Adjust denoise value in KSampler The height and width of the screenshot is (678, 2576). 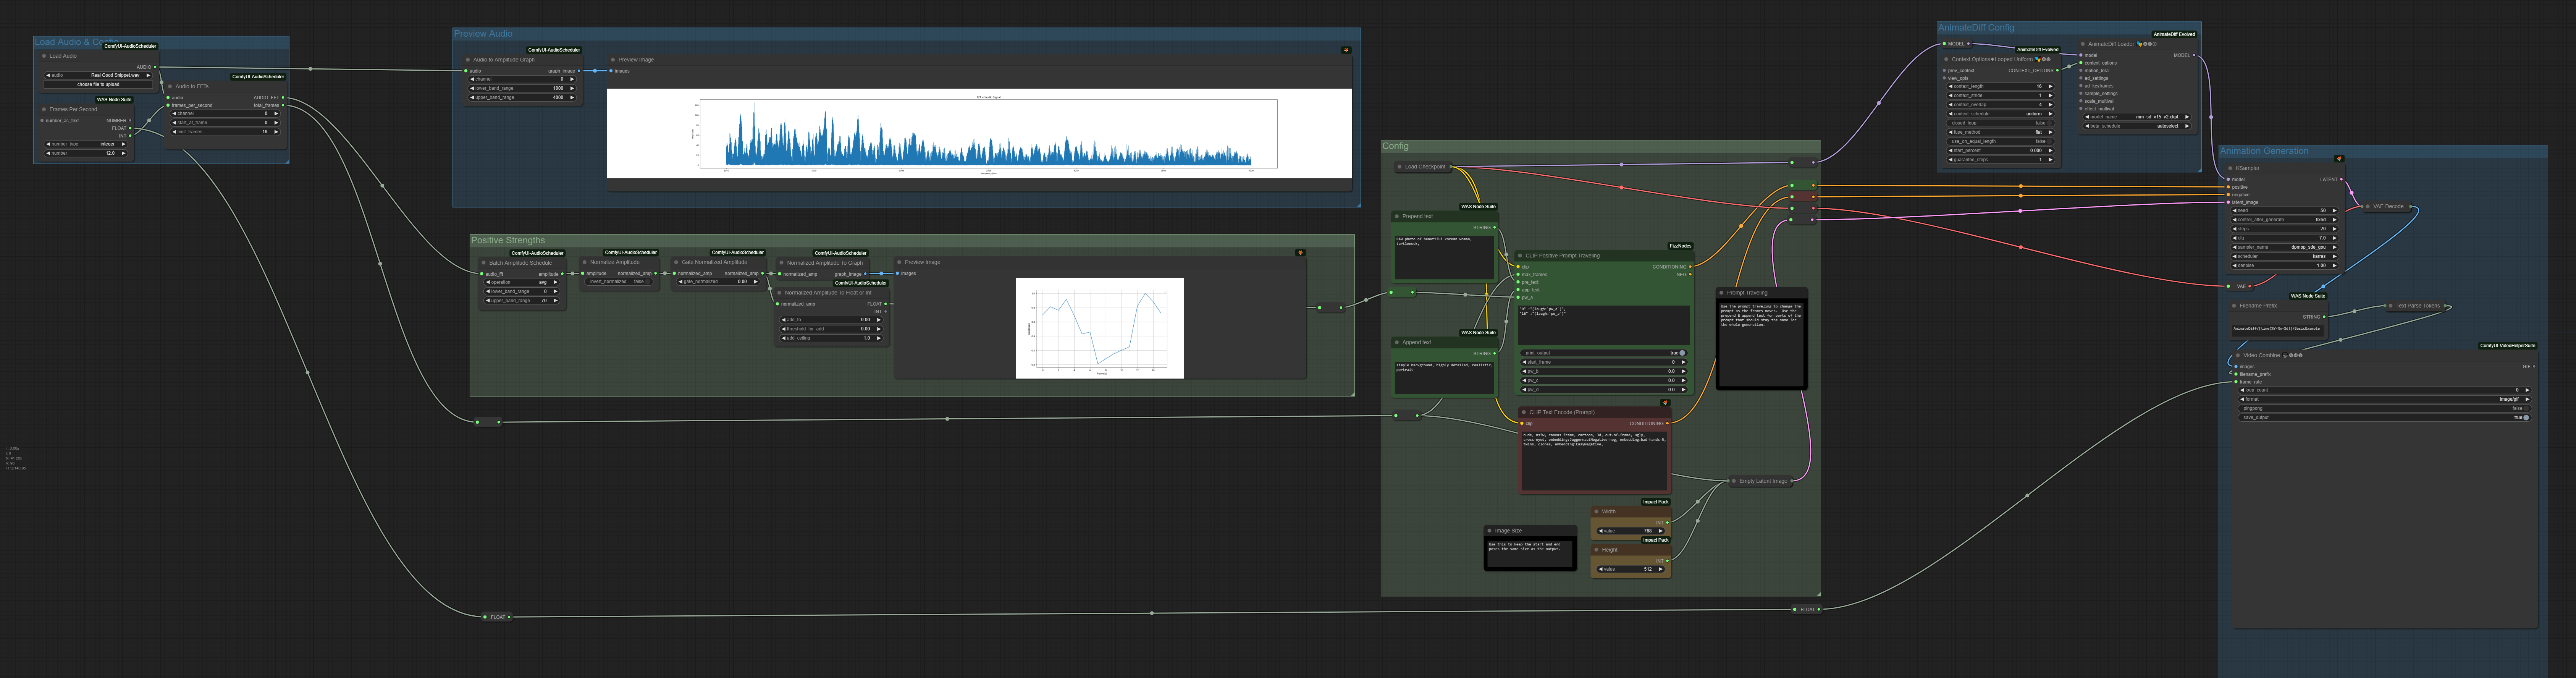2285,265
